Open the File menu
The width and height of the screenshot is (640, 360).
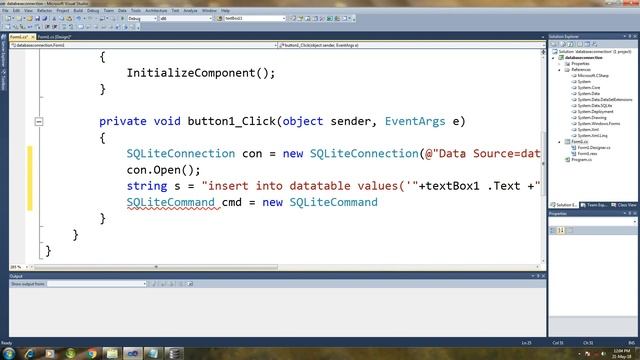tap(5, 11)
